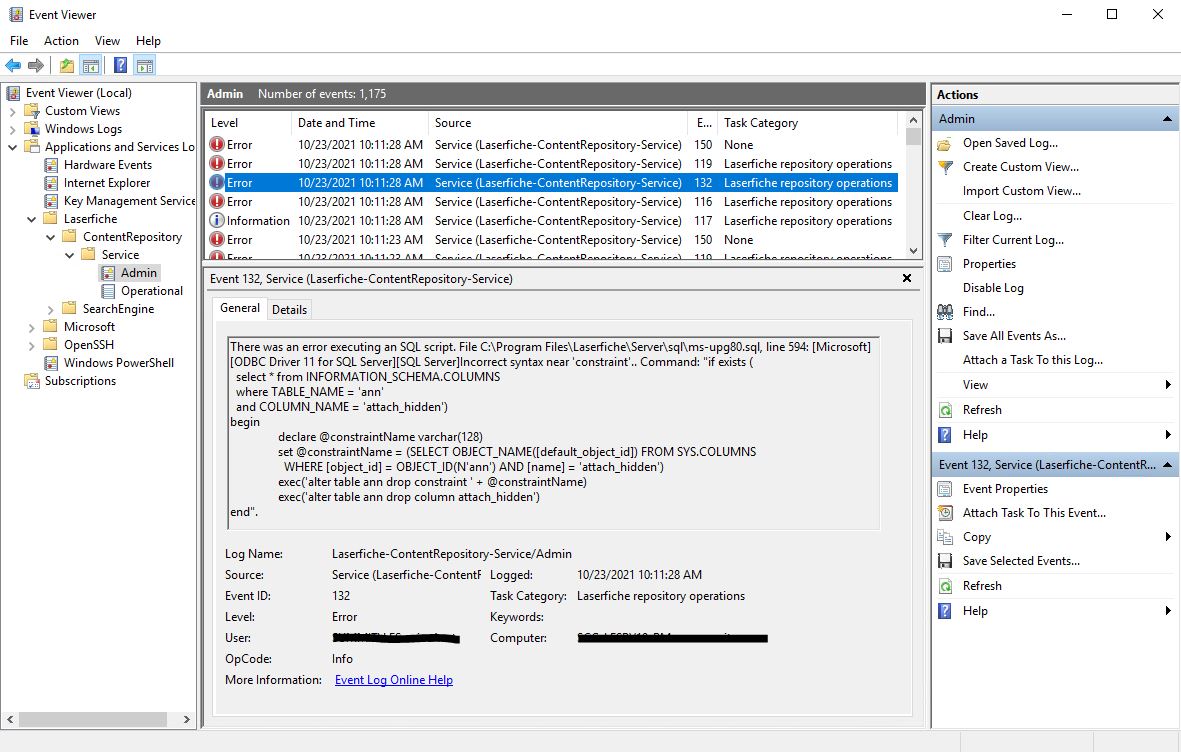Screen dimensions: 1181x752
Task: Switch to the Details tab
Action: click(289, 310)
